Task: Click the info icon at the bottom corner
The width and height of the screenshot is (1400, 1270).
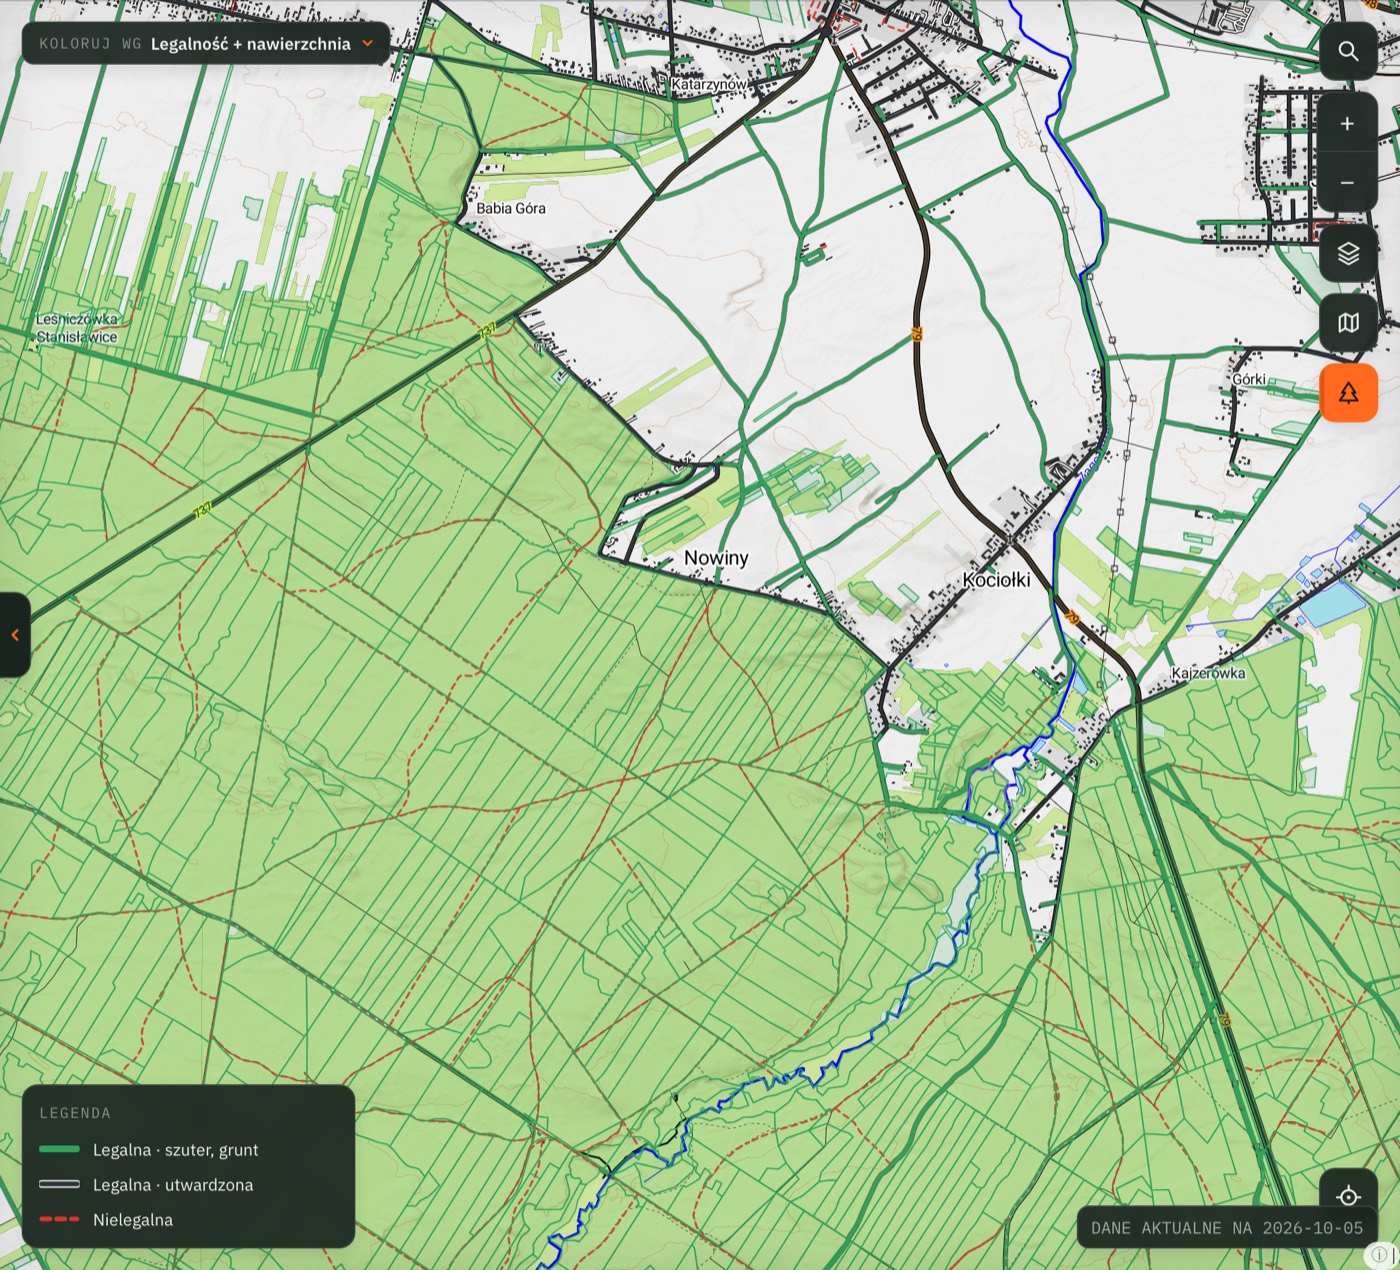Action: [x=1379, y=1254]
